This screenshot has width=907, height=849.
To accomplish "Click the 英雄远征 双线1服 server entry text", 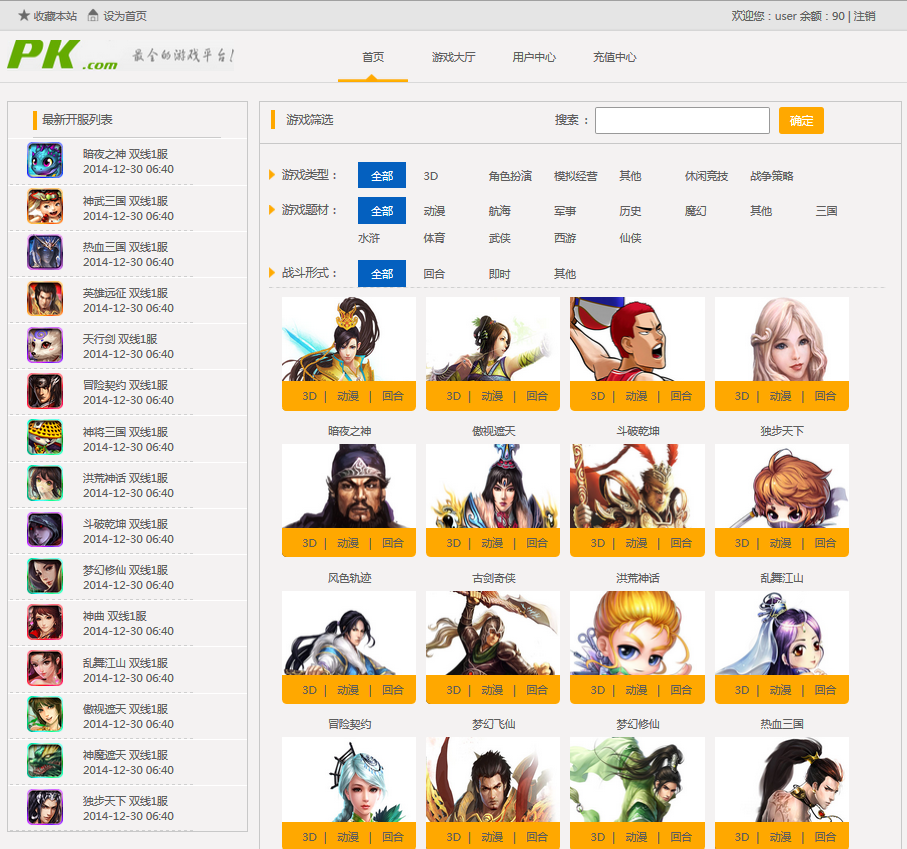I will 126,293.
